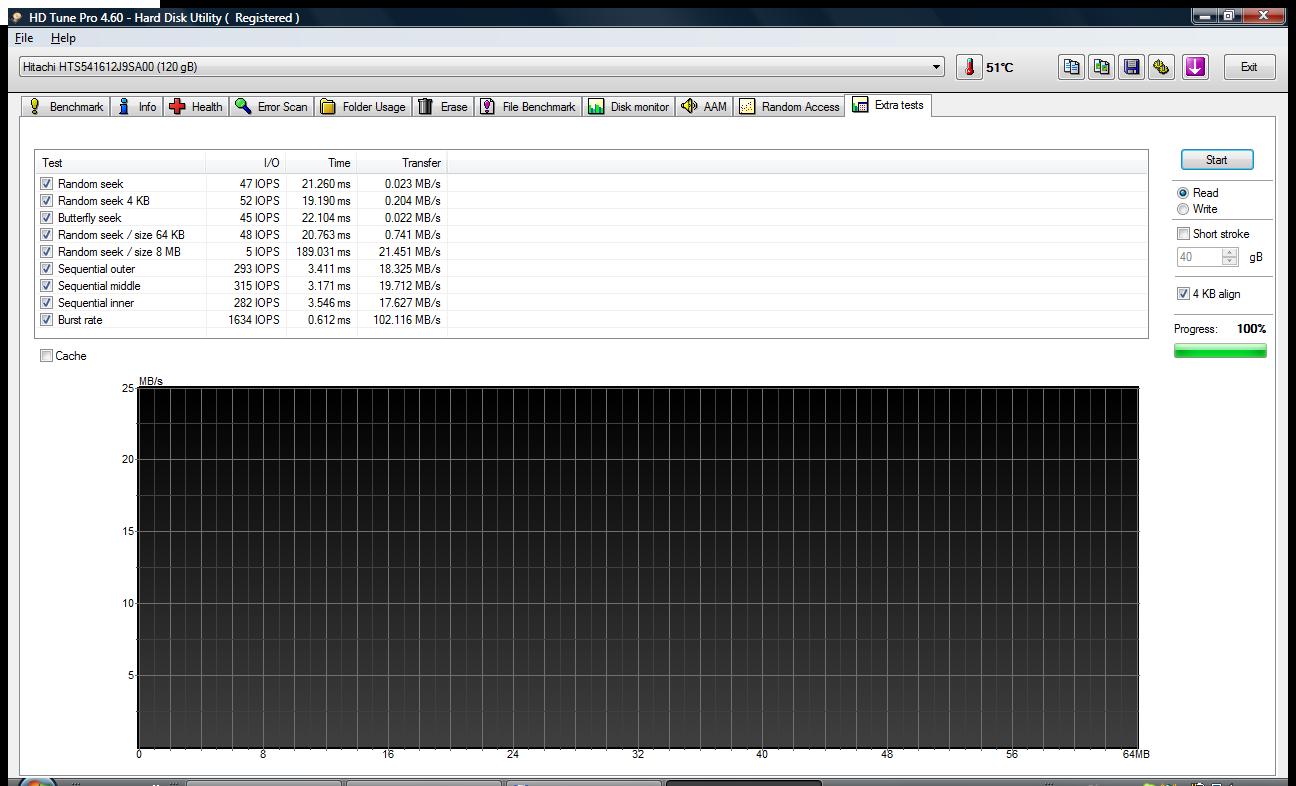Toggle Sequential middle checkbox
Viewport: 1296px width, 786px height.
46,286
